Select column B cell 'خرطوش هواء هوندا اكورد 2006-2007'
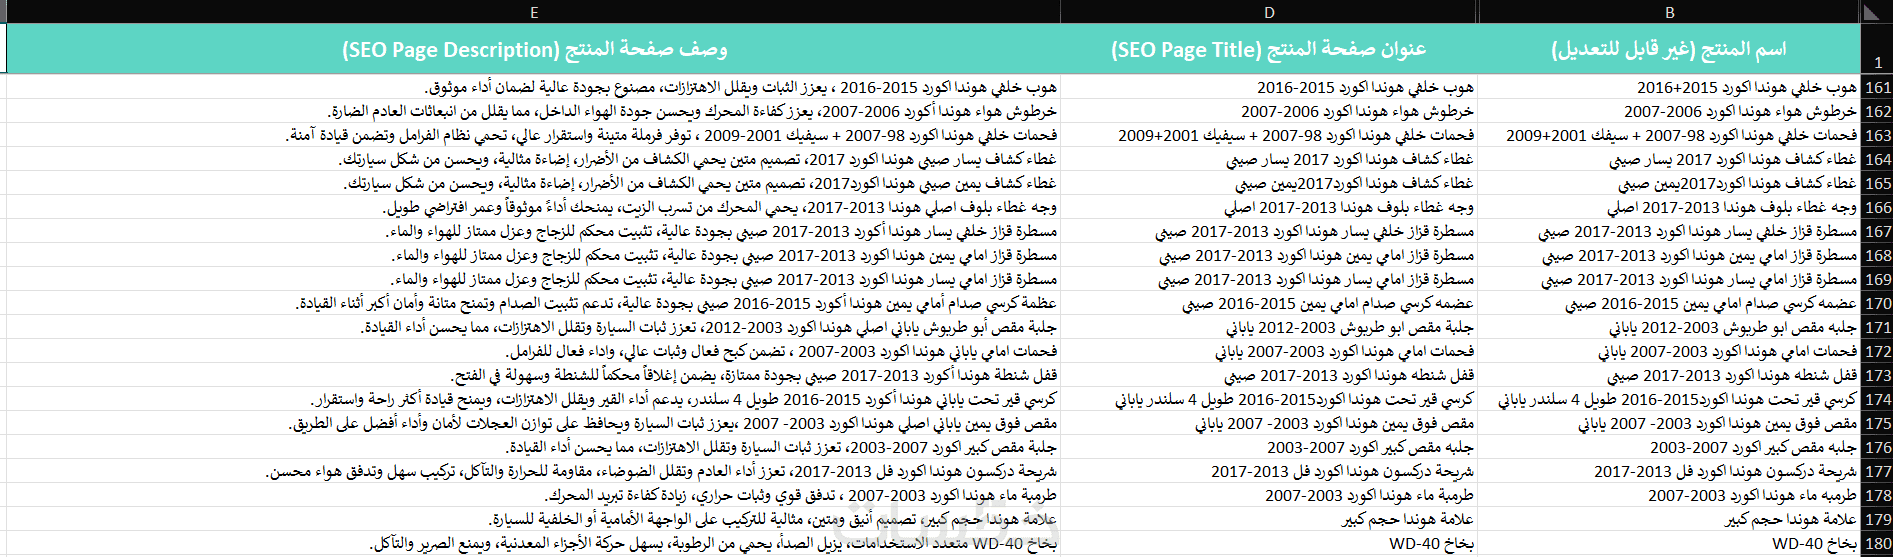This screenshot has width=1893, height=557. [1670, 111]
